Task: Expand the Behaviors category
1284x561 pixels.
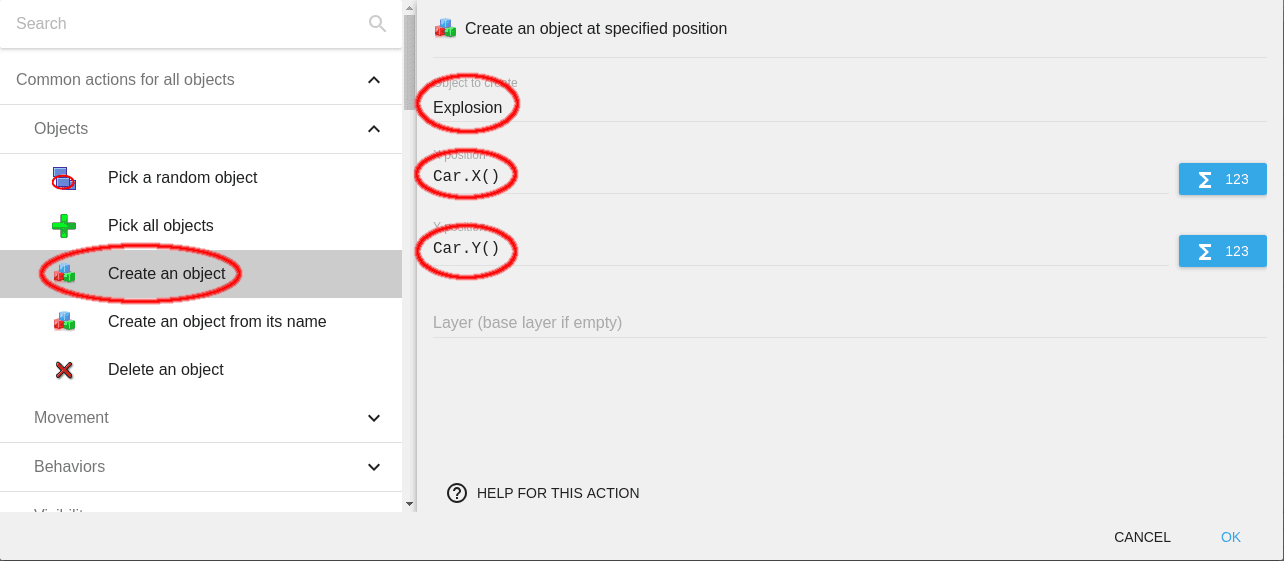Action: (x=374, y=467)
